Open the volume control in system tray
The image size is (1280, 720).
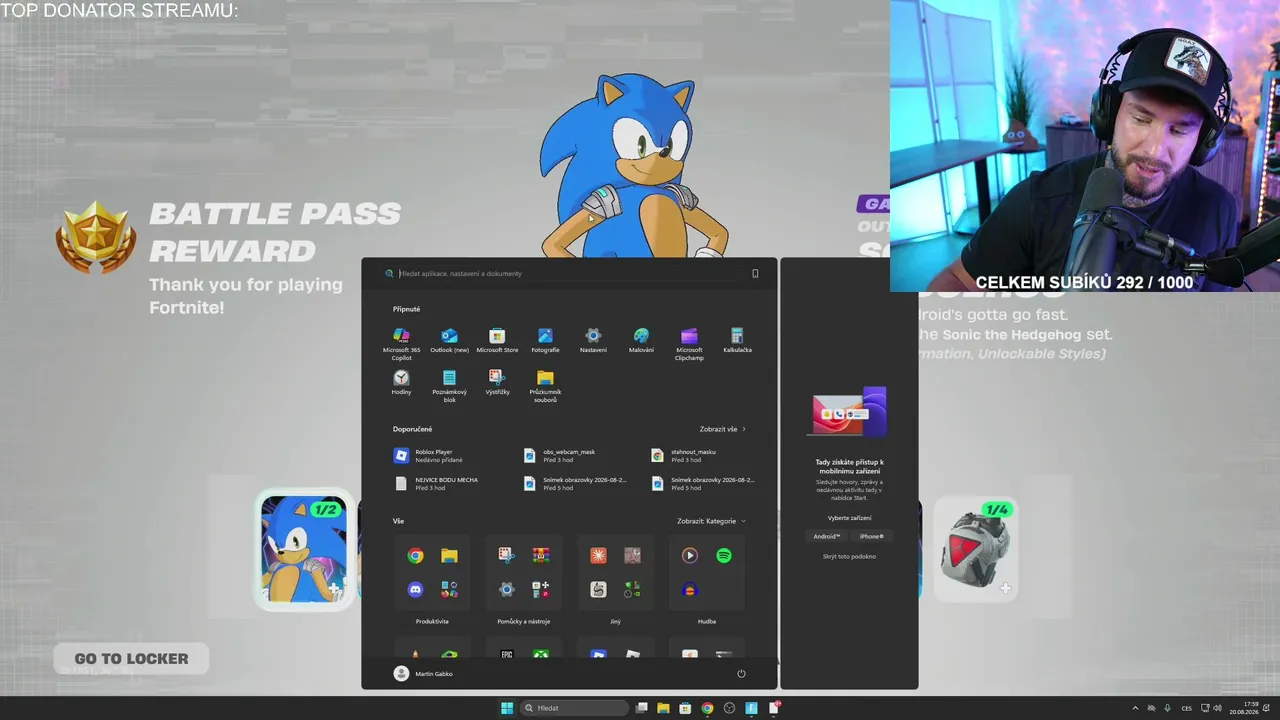click(1217, 708)
